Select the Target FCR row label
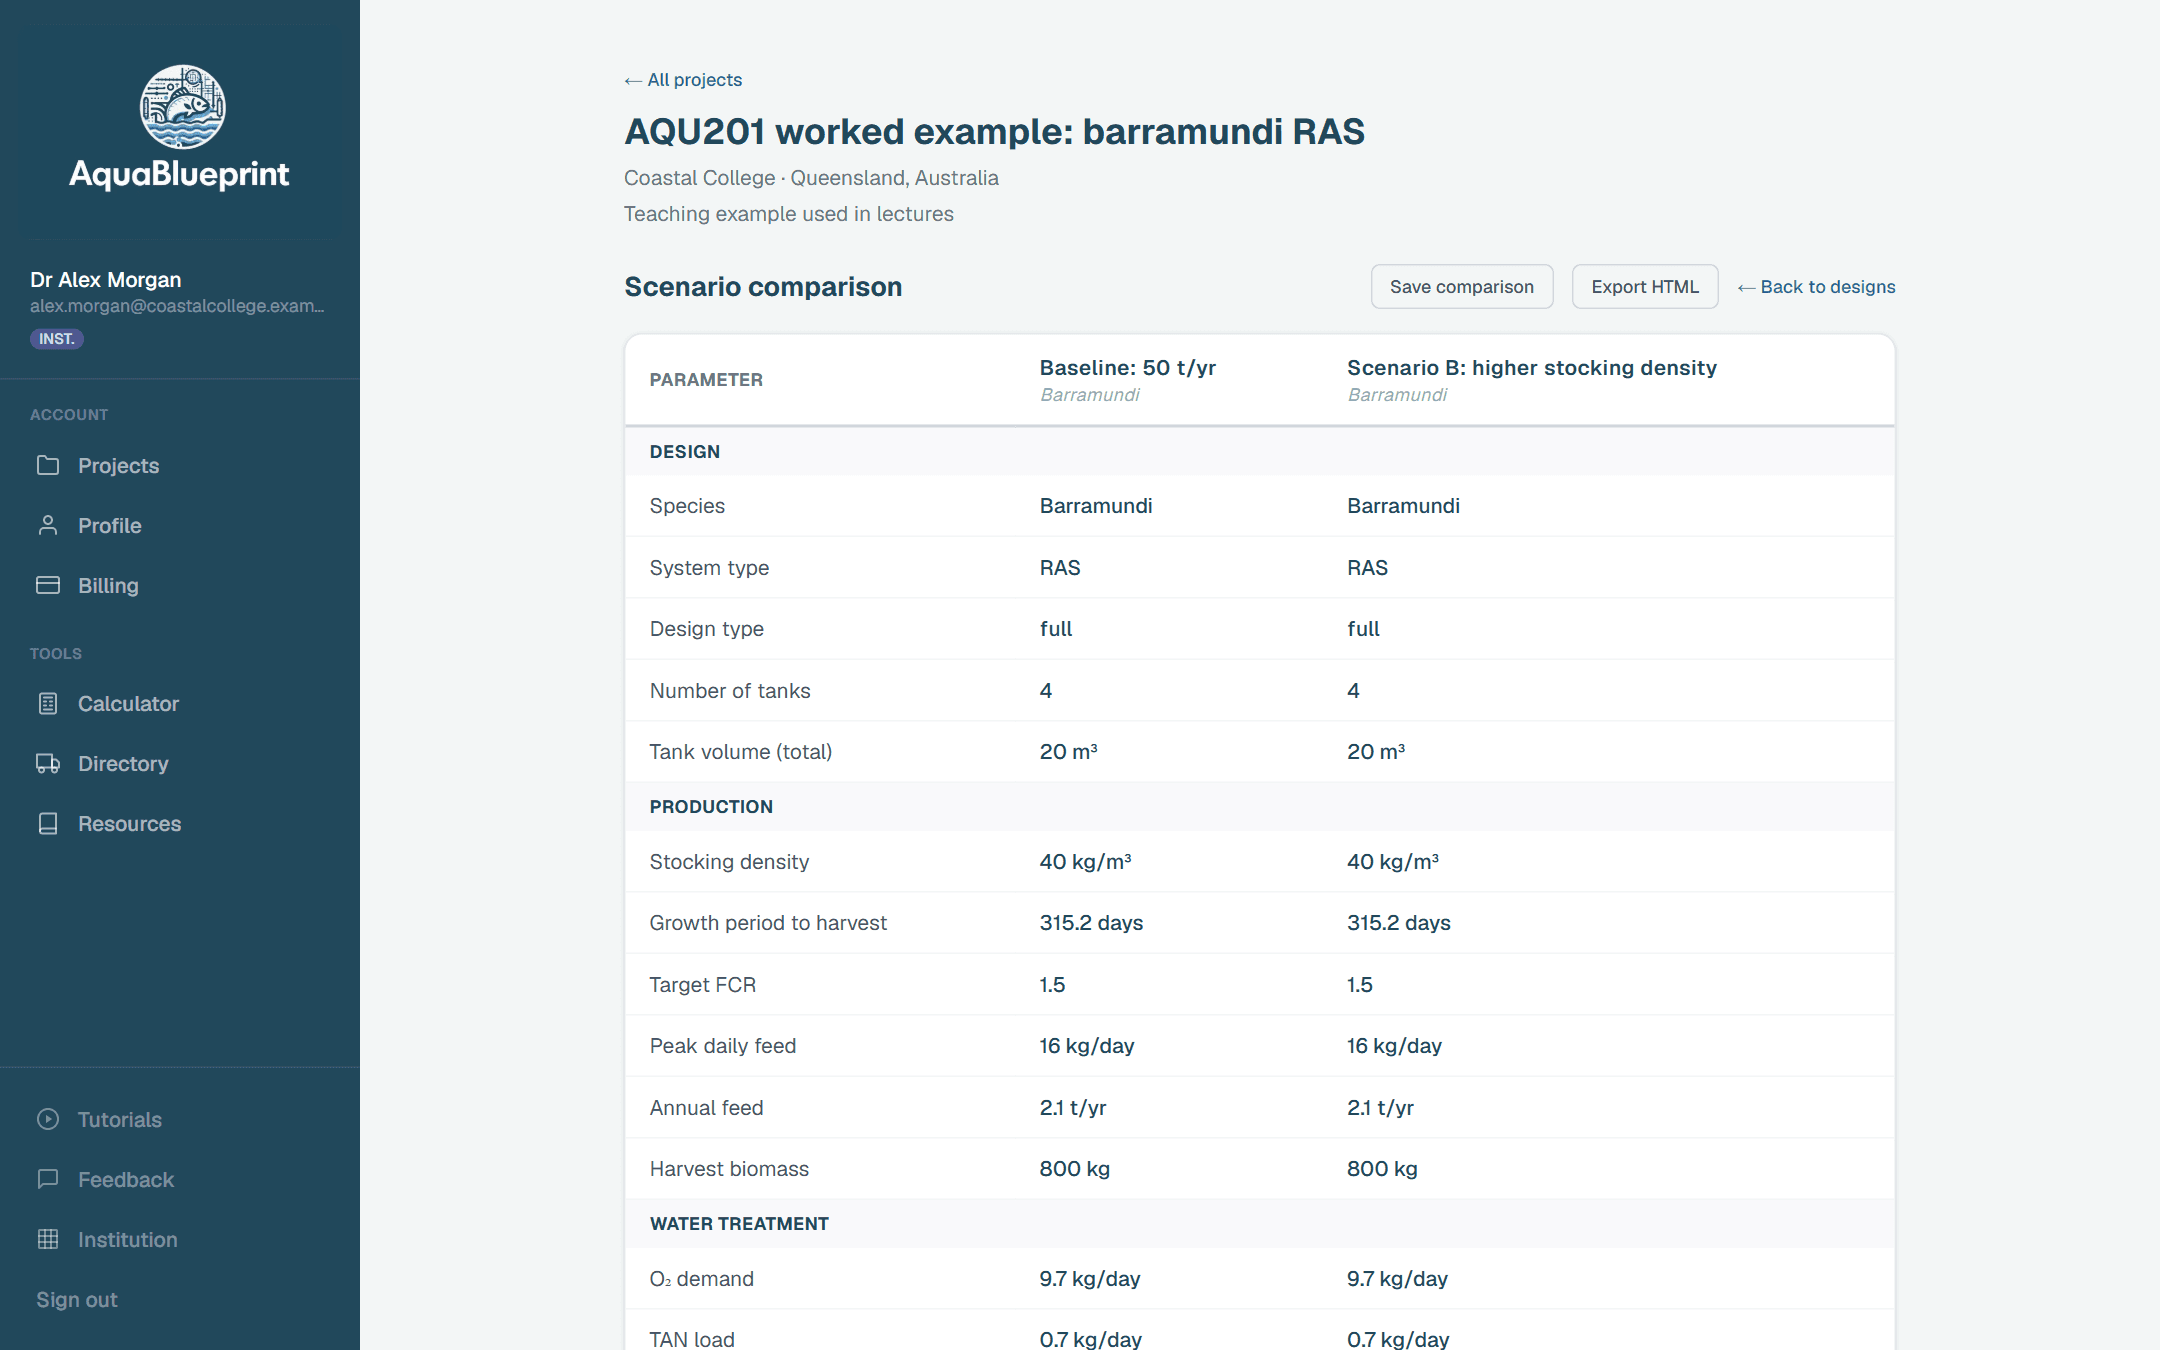2160x1350 pixels. pos(703,985)
